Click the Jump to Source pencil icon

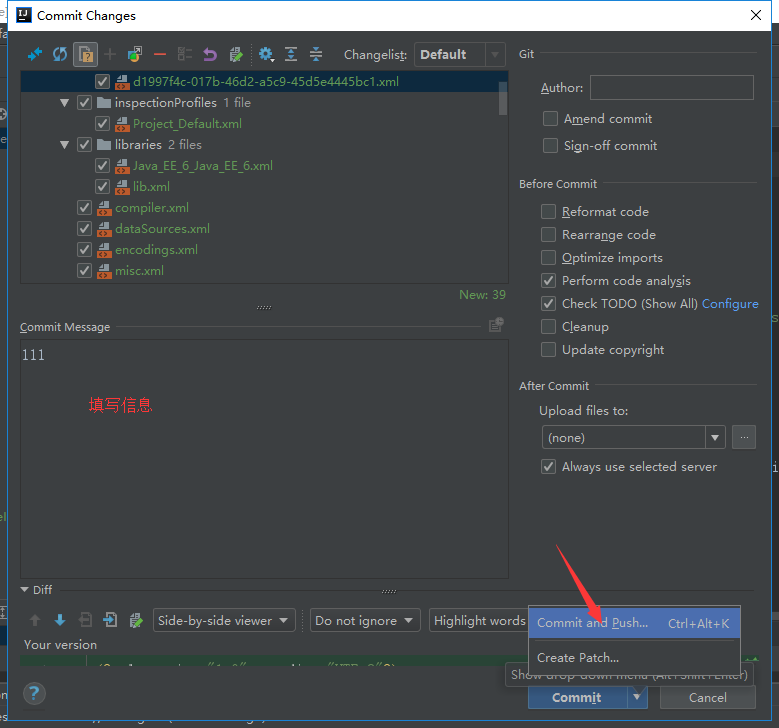(236, 54)
